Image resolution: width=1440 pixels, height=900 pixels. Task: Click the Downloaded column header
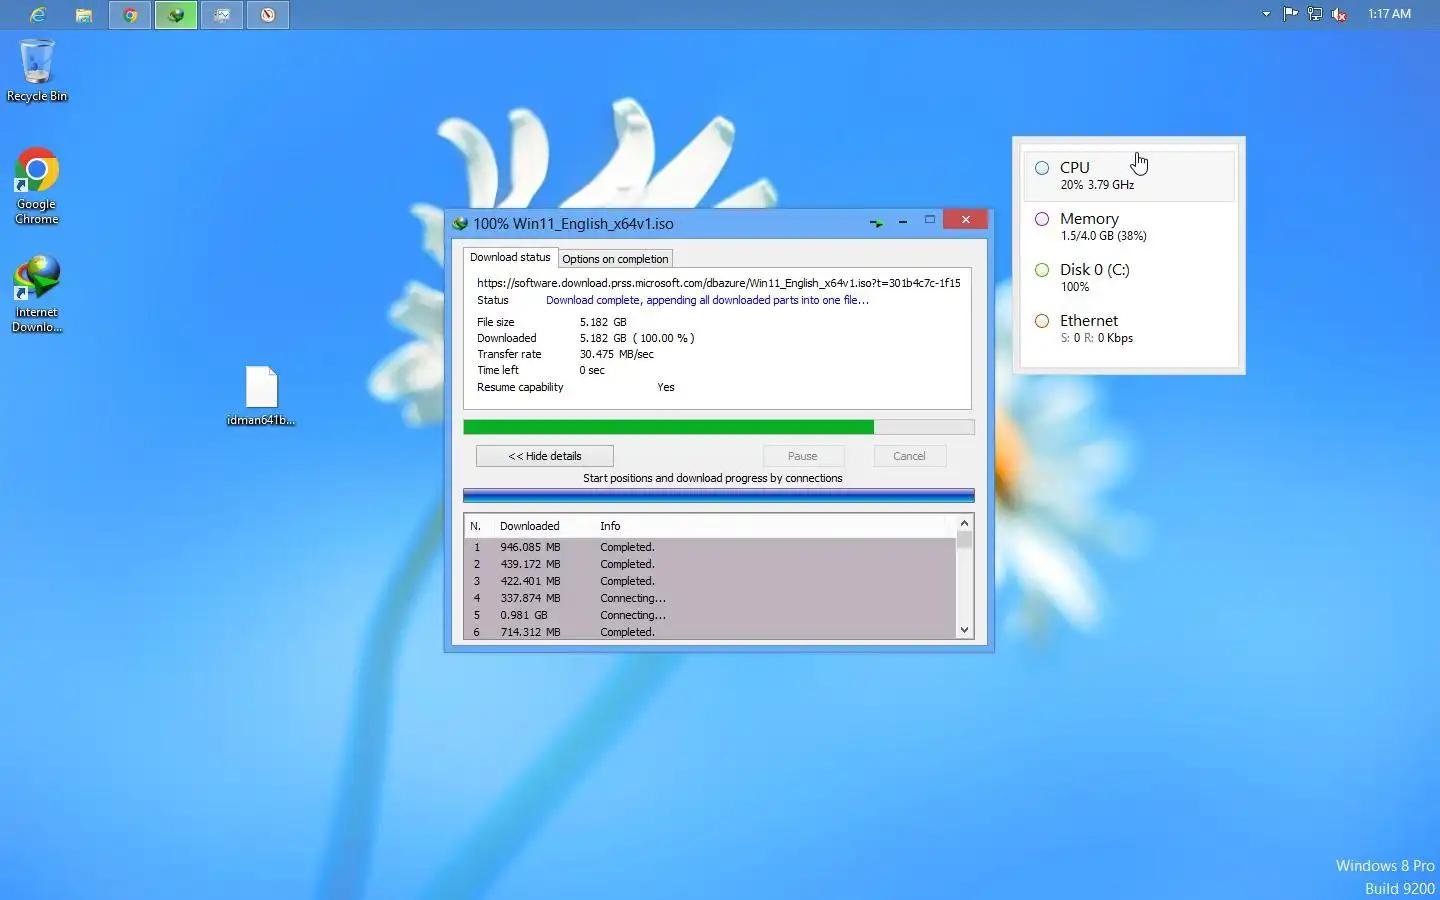pos(530,526)
